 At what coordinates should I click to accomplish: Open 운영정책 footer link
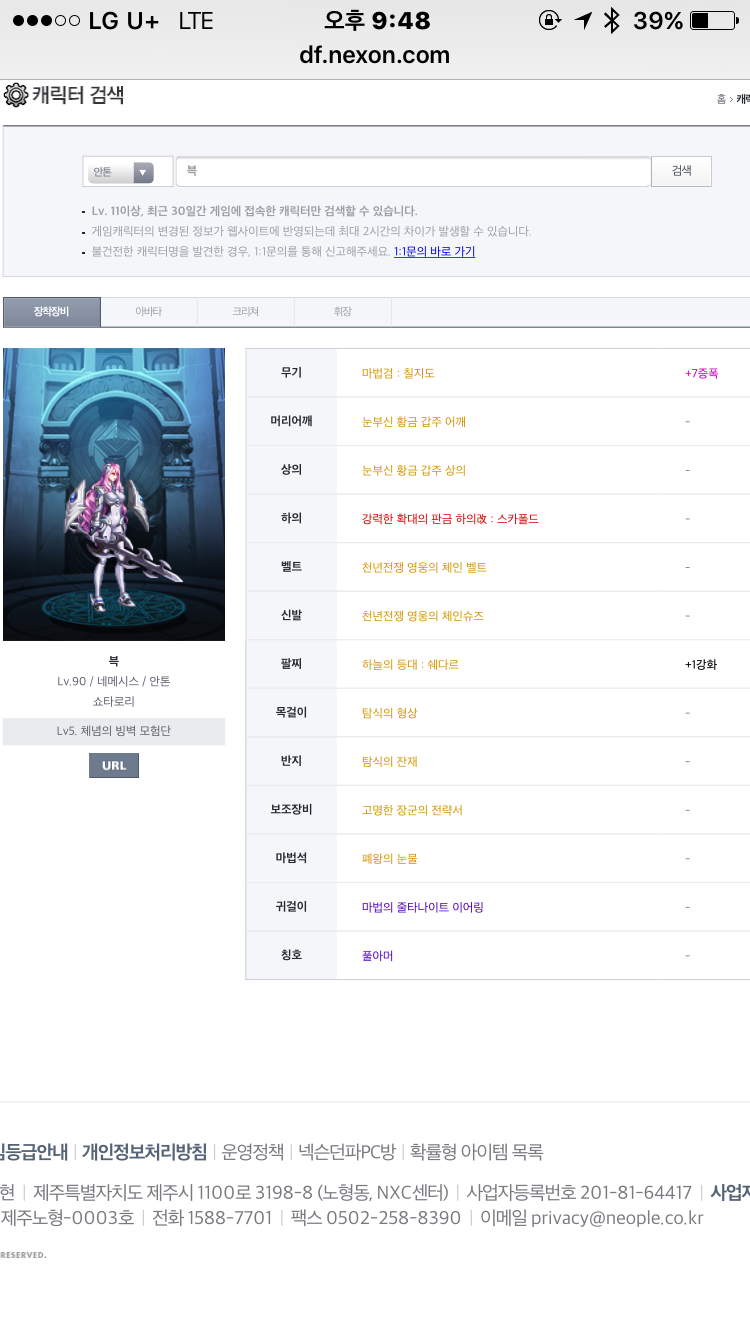point(253,1151)
